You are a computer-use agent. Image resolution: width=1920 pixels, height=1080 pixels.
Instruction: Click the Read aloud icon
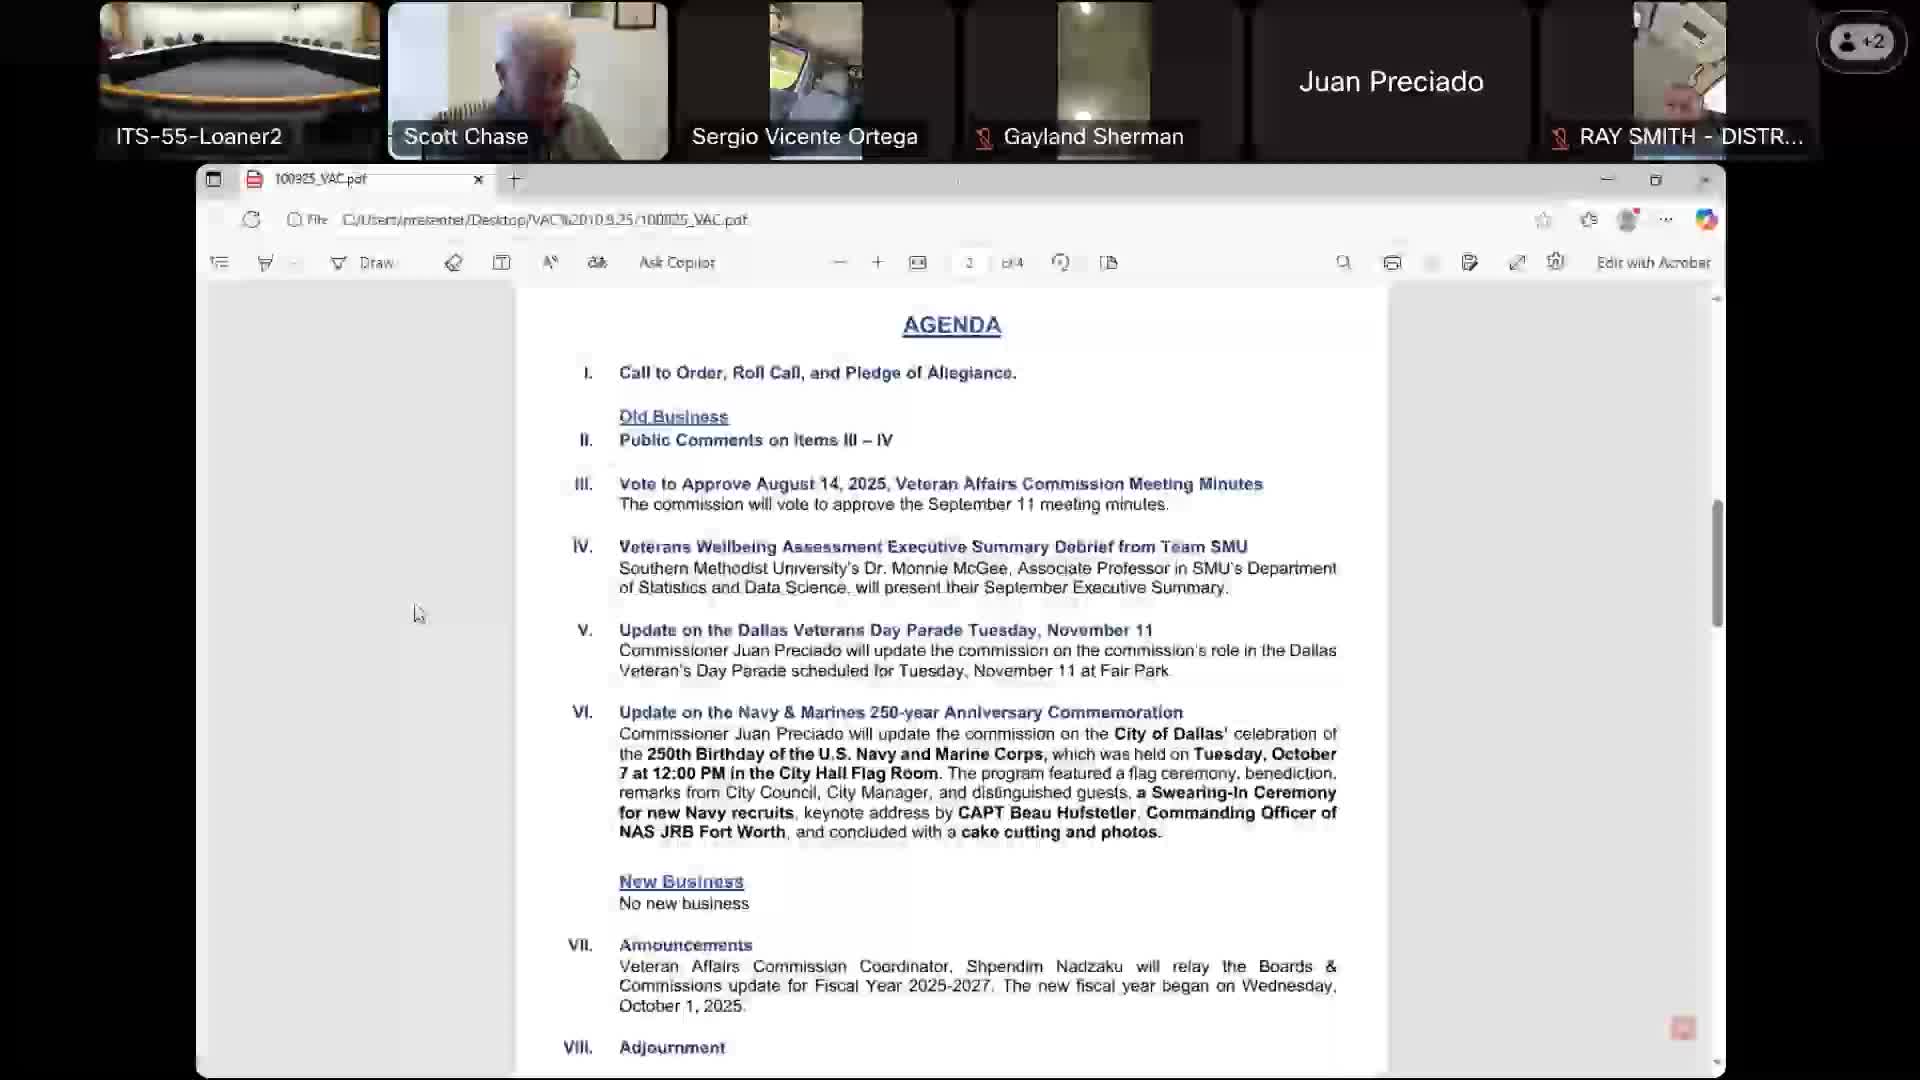[x=550, y=263]
